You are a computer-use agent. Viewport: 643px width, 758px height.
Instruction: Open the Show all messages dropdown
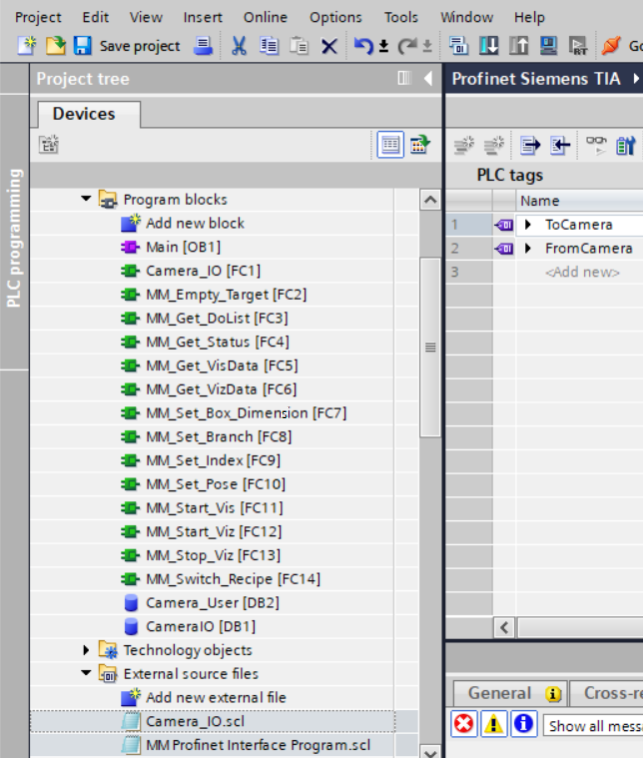tap(594, 725)
